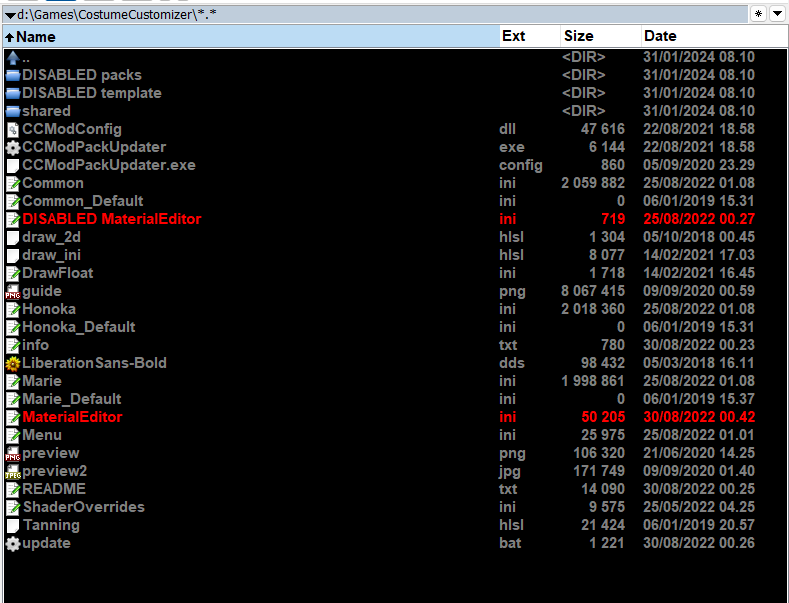Select the DrawFloat file name
This screenshot has height=603, width=789.
(57, 273)
